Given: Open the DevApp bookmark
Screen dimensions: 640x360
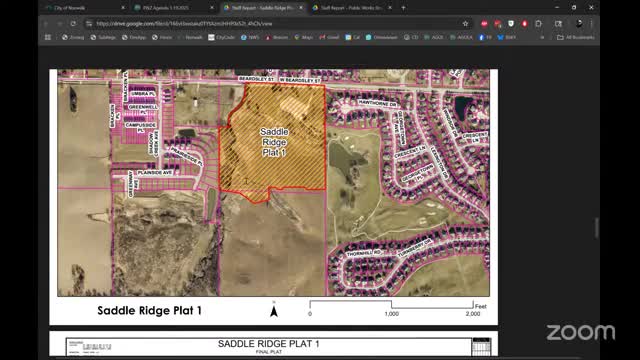Looking at the screenshot, I should coord(134,37).
